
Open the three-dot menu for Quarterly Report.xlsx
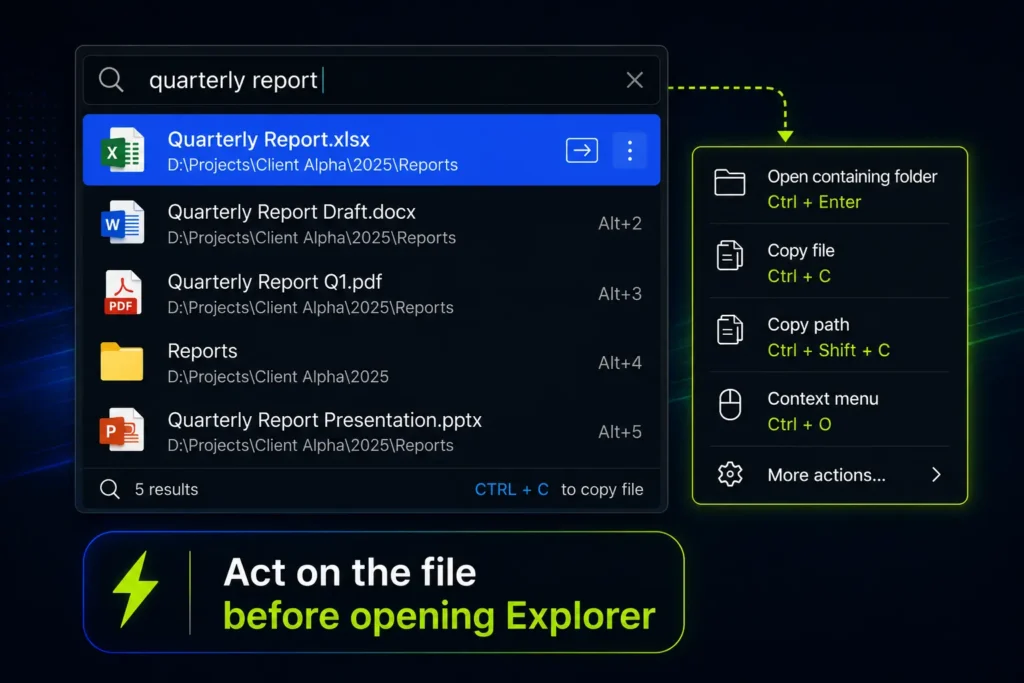tap(630, 150)
